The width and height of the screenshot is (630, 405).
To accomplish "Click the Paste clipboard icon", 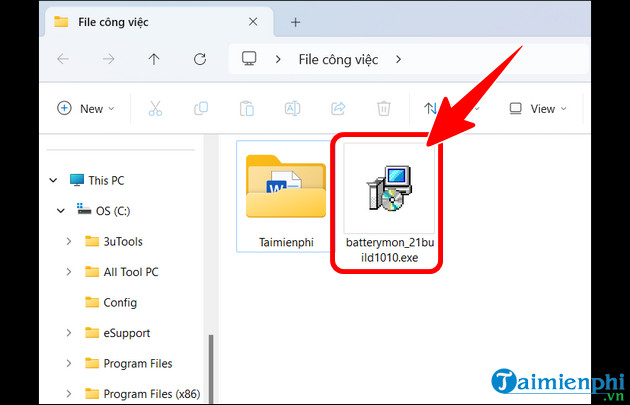I will 247,108.
